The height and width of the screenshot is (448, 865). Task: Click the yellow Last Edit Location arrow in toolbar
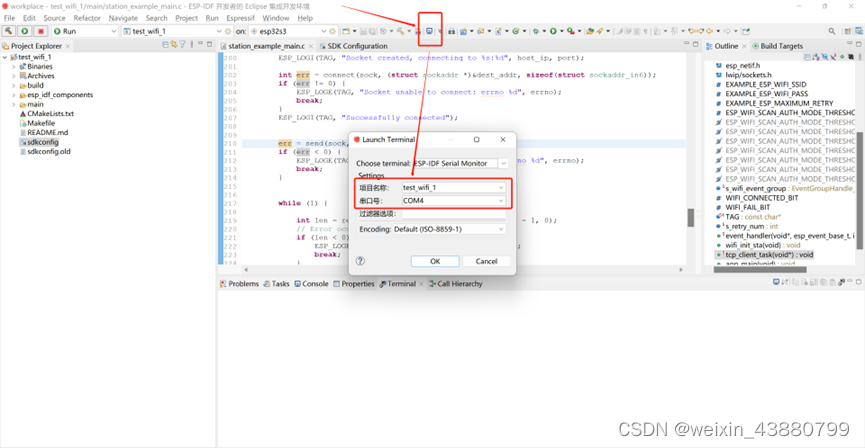(692, 31)
